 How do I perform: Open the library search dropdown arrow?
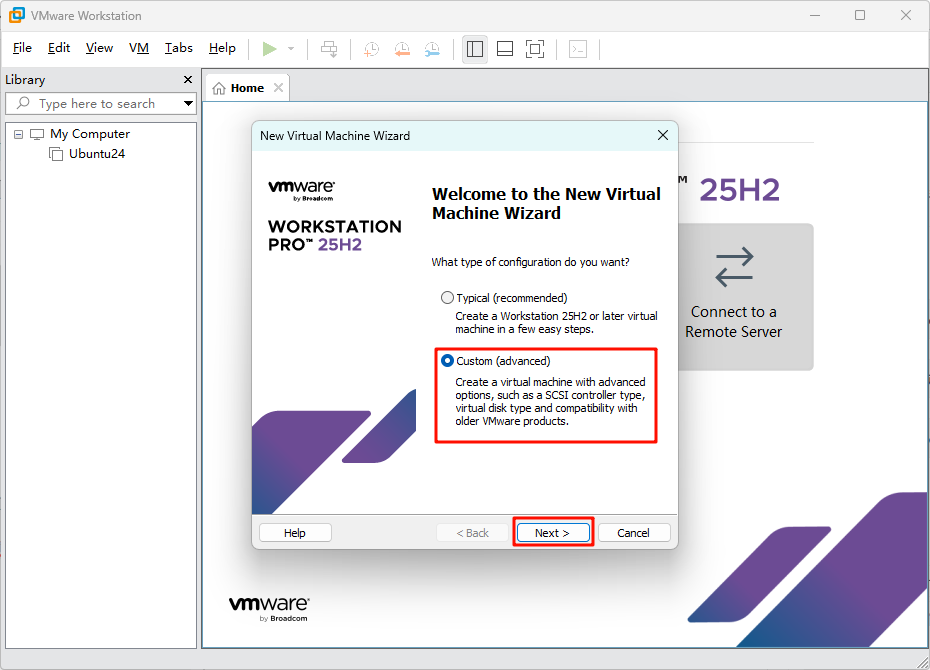coord(189,104)
